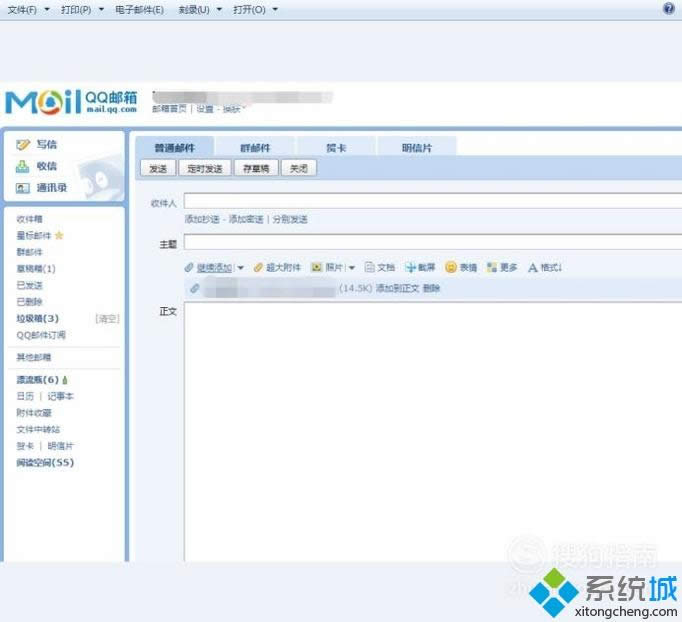Image resolution: width=682 pixels, height=622 pixels.
Task: Open the 已发送 folder
Action: pos(30,285)
